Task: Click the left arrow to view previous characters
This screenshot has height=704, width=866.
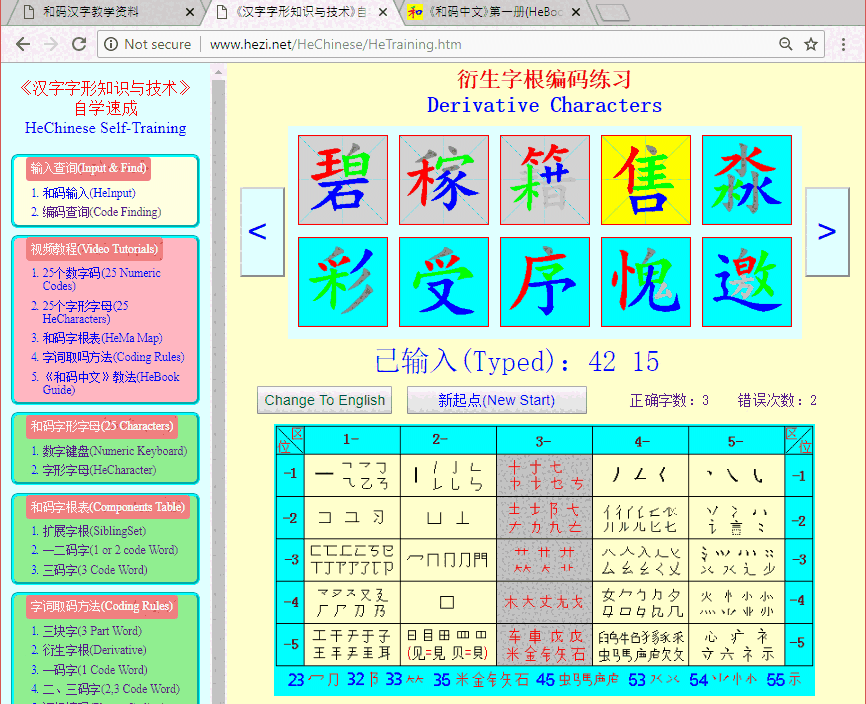Action: point(259,231)
